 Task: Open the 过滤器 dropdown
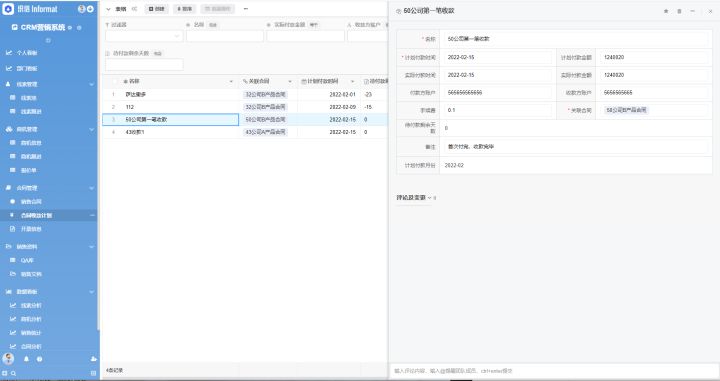click(x=144, y=36)
